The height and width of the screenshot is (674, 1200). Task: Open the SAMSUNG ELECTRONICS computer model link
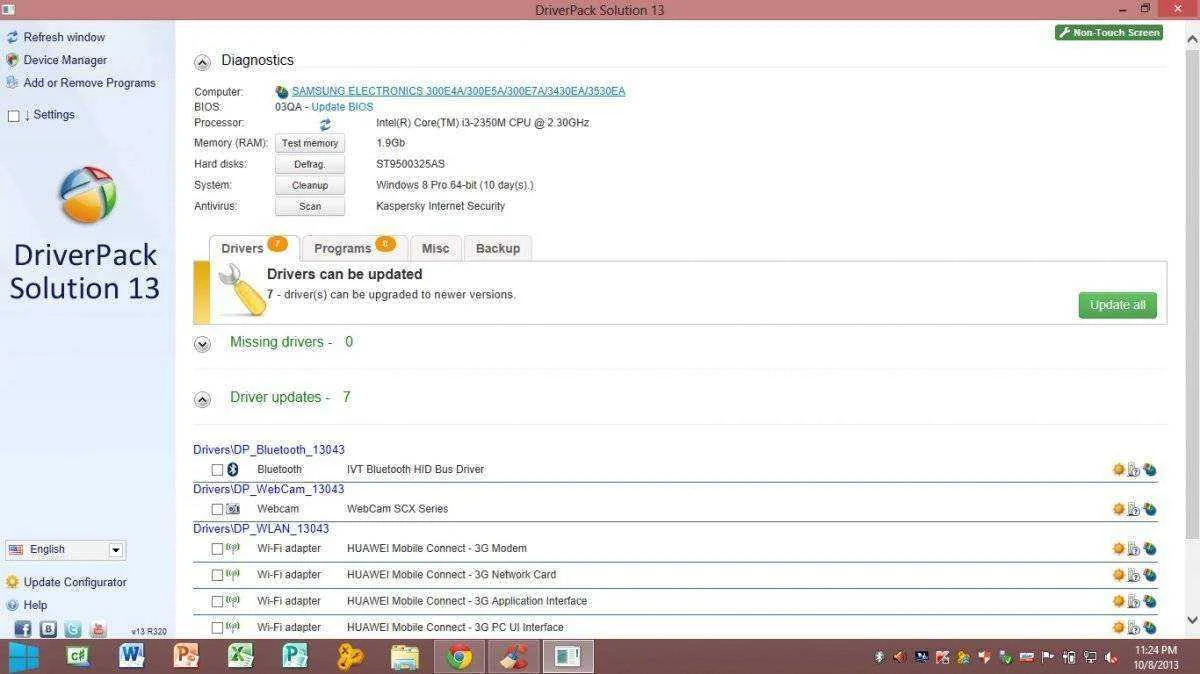pyautogui.click(x=458, y=91)
